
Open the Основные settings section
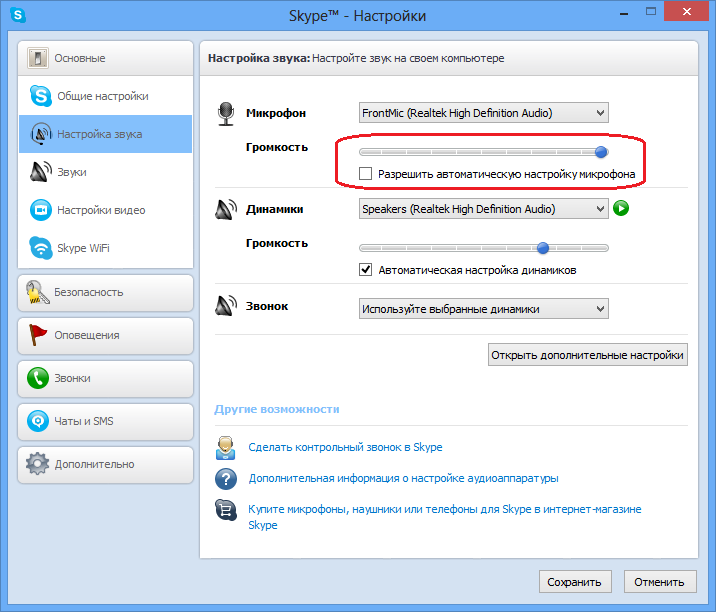[105, 58]
